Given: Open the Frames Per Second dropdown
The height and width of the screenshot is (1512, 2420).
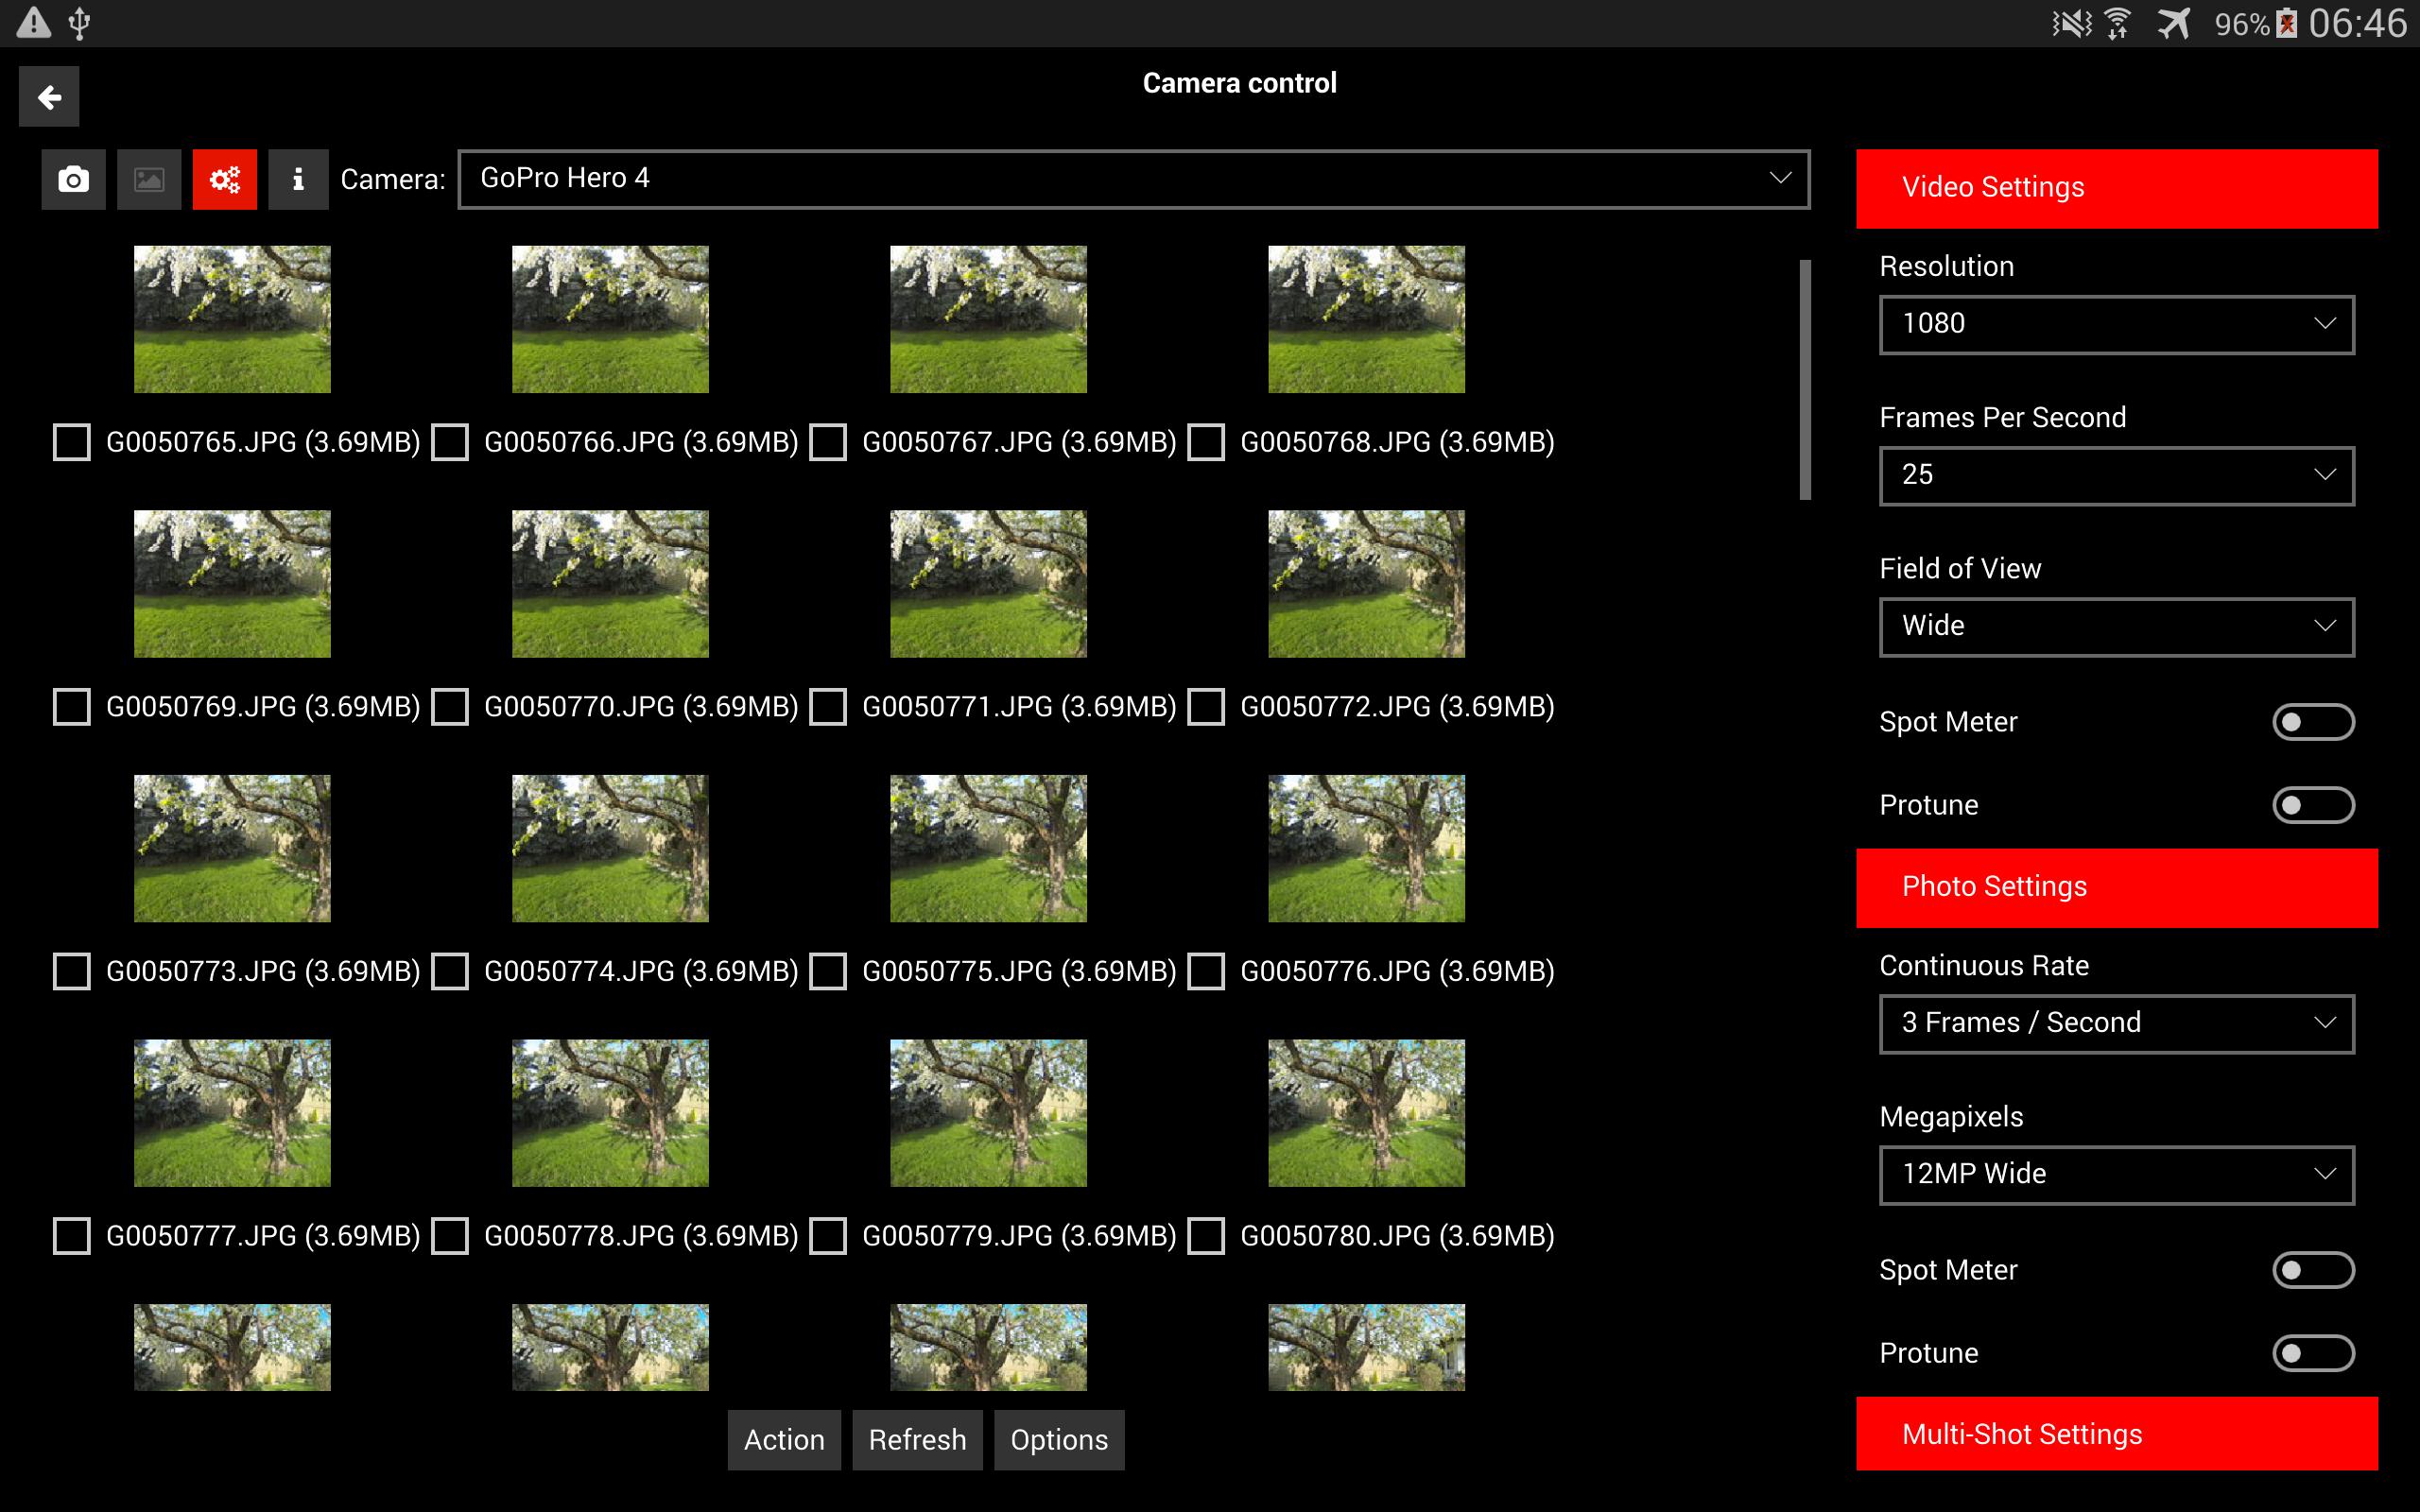Looking at the screenshot, I should (x=2117, y=476).
